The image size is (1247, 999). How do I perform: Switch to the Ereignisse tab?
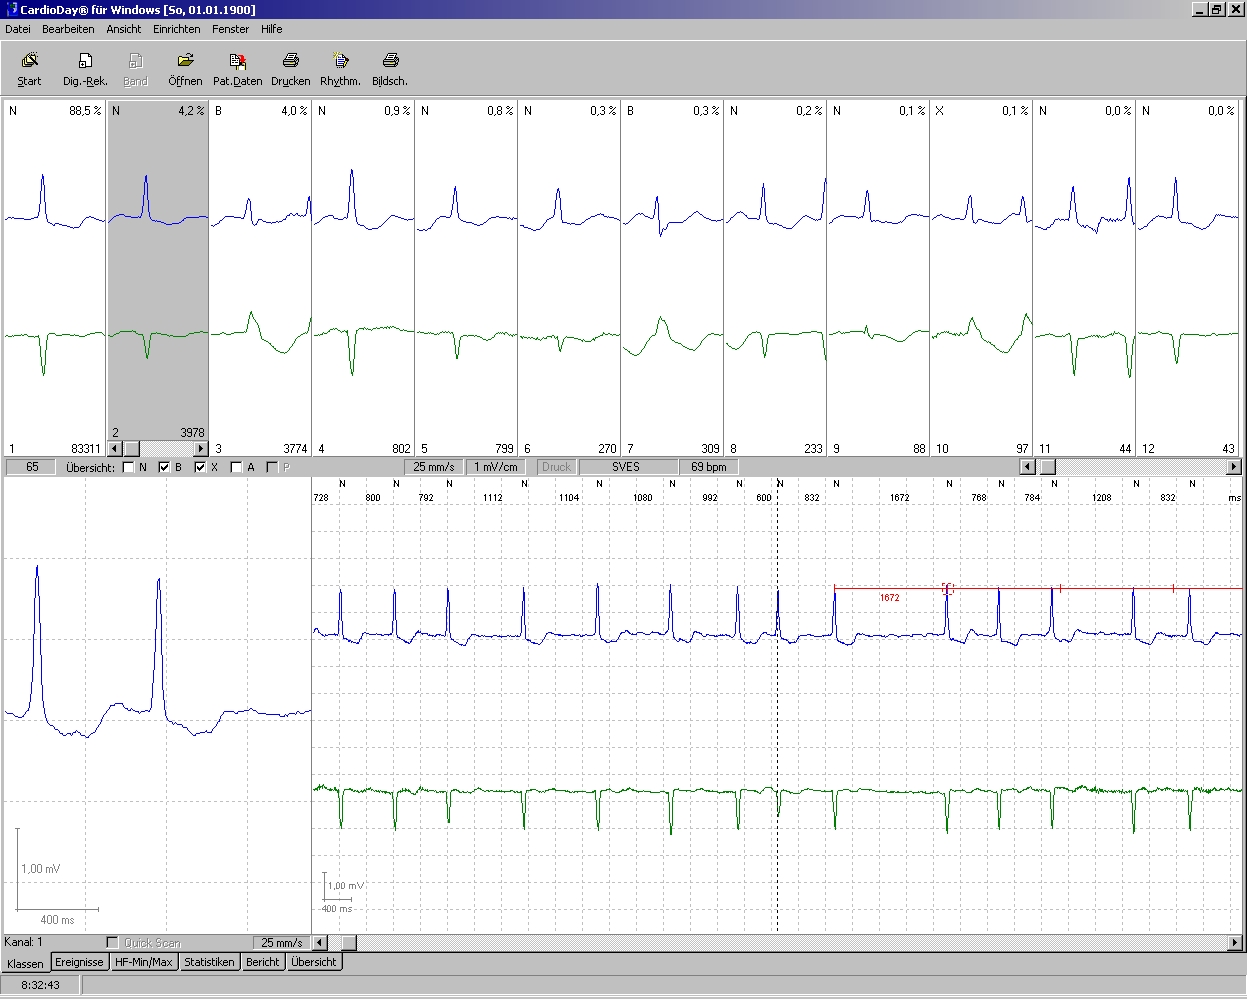pyautogui.click(x=79, y=962)
